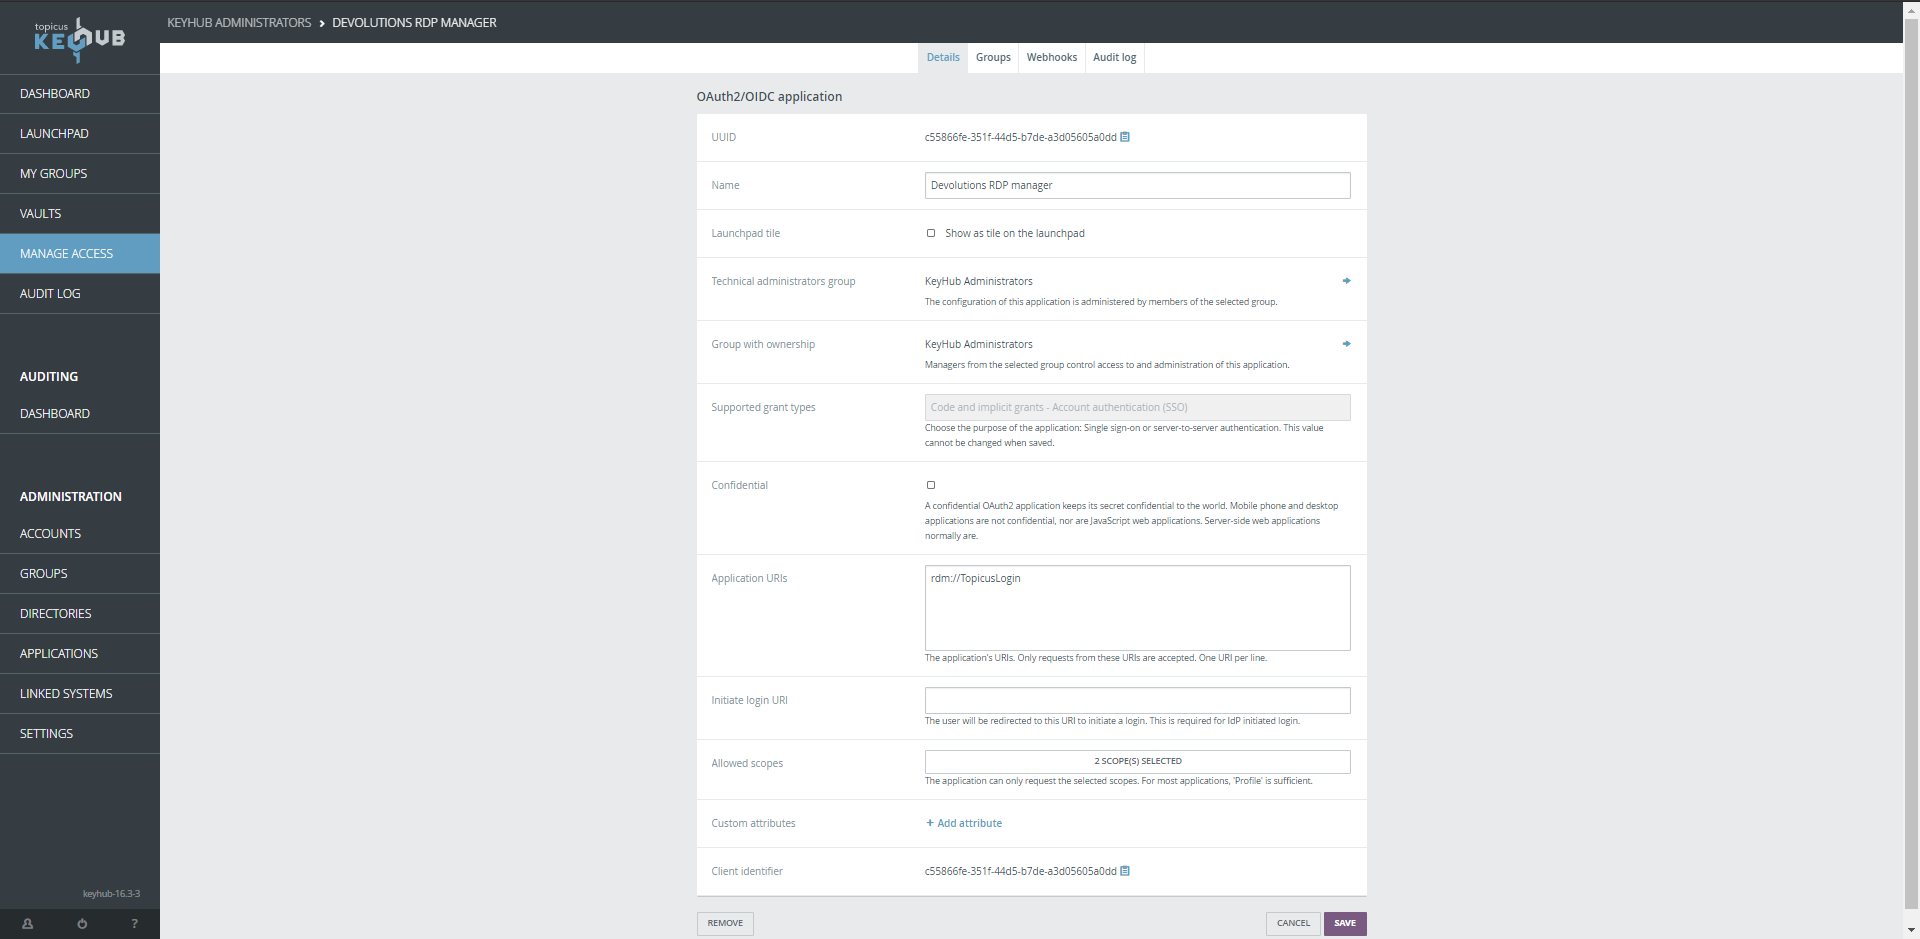Switch to the Groups tab

pos(993,58)
